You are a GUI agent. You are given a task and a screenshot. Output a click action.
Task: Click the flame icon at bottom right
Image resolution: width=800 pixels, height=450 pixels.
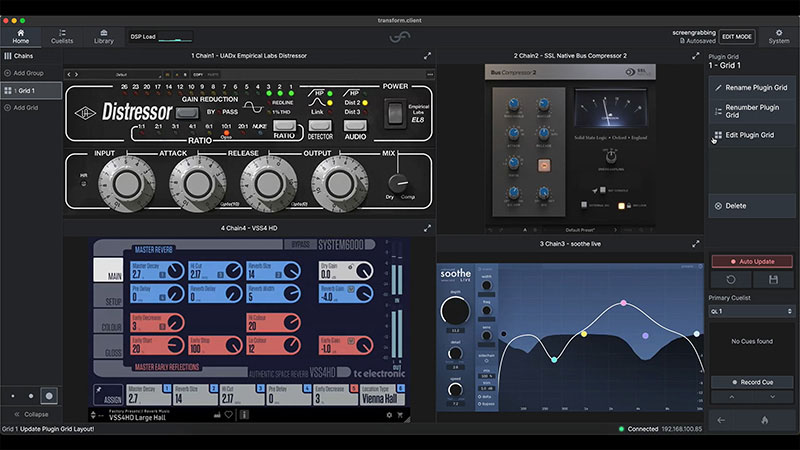(x=764, y=420)
